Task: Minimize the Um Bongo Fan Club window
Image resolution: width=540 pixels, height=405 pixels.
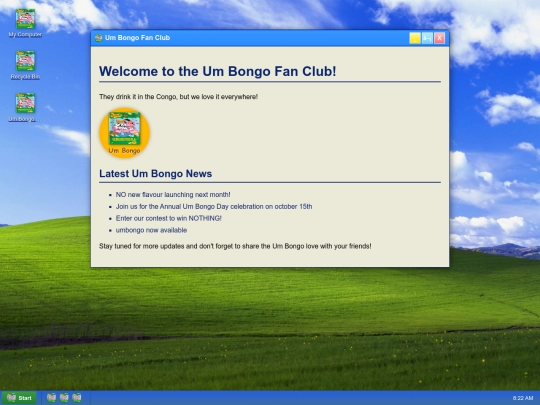Action: tap(415, 38)
